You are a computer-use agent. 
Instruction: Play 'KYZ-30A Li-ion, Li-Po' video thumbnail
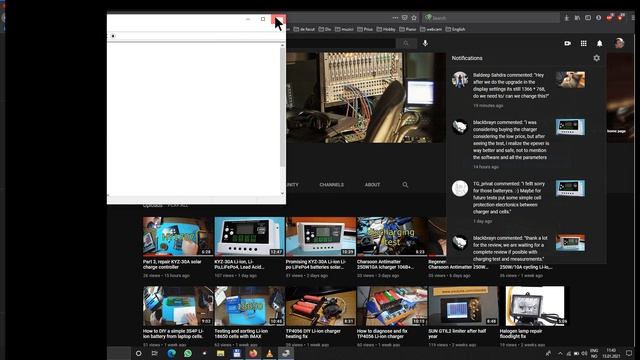(249, 236)
